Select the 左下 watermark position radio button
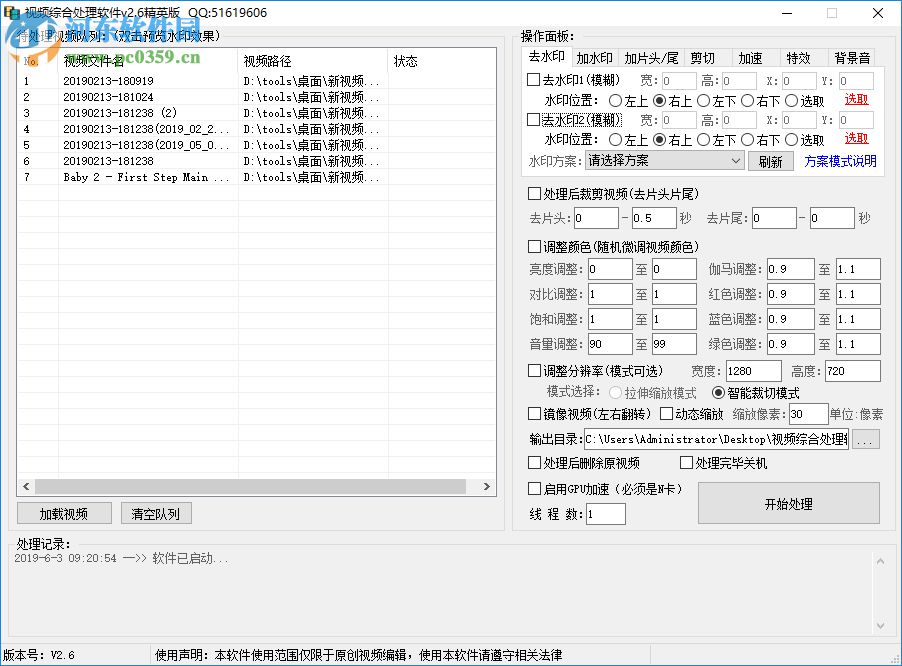 click(706, 102)
